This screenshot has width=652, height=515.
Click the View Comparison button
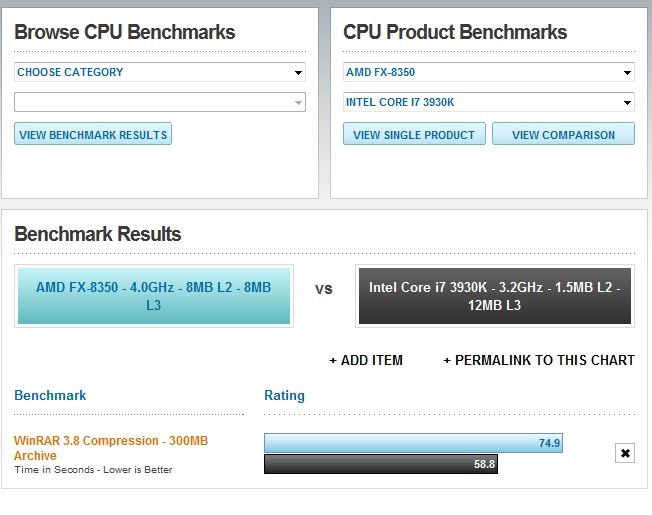coord(563,135)
